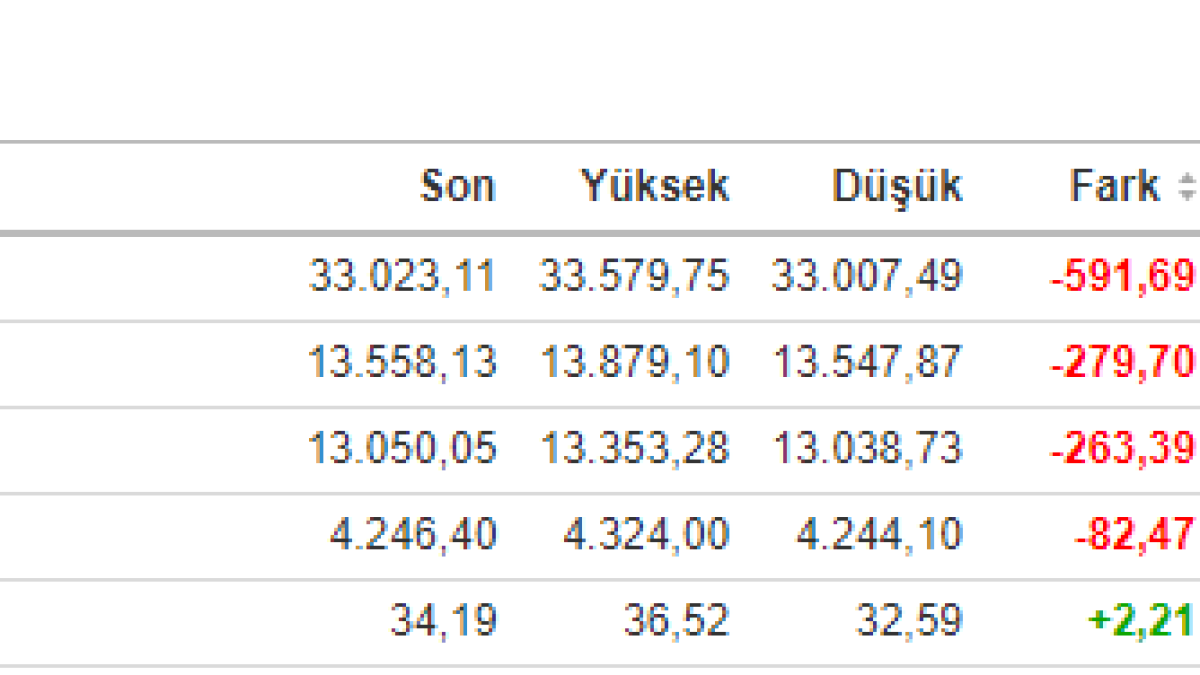Click the Yüksek value 13.353,28
Image resolution: width=1200 pixels, height=675 pixels.
[634, 449]
